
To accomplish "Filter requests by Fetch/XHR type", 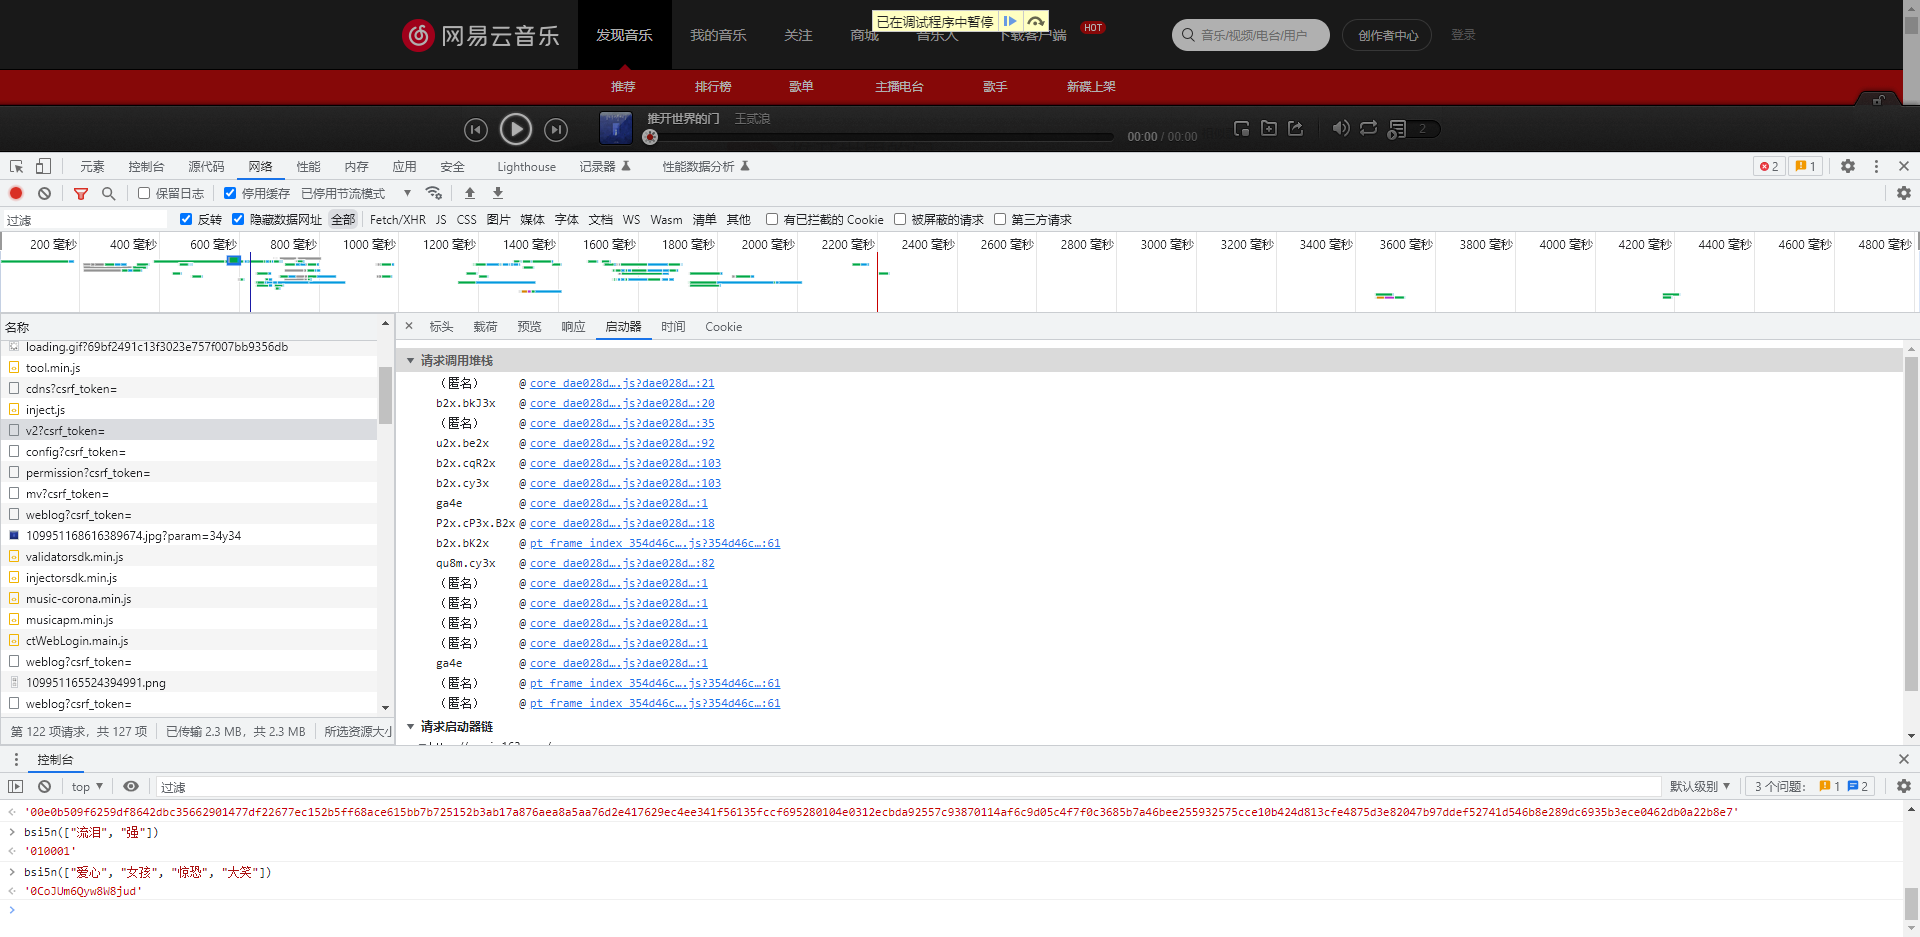I will pos(398,220).
